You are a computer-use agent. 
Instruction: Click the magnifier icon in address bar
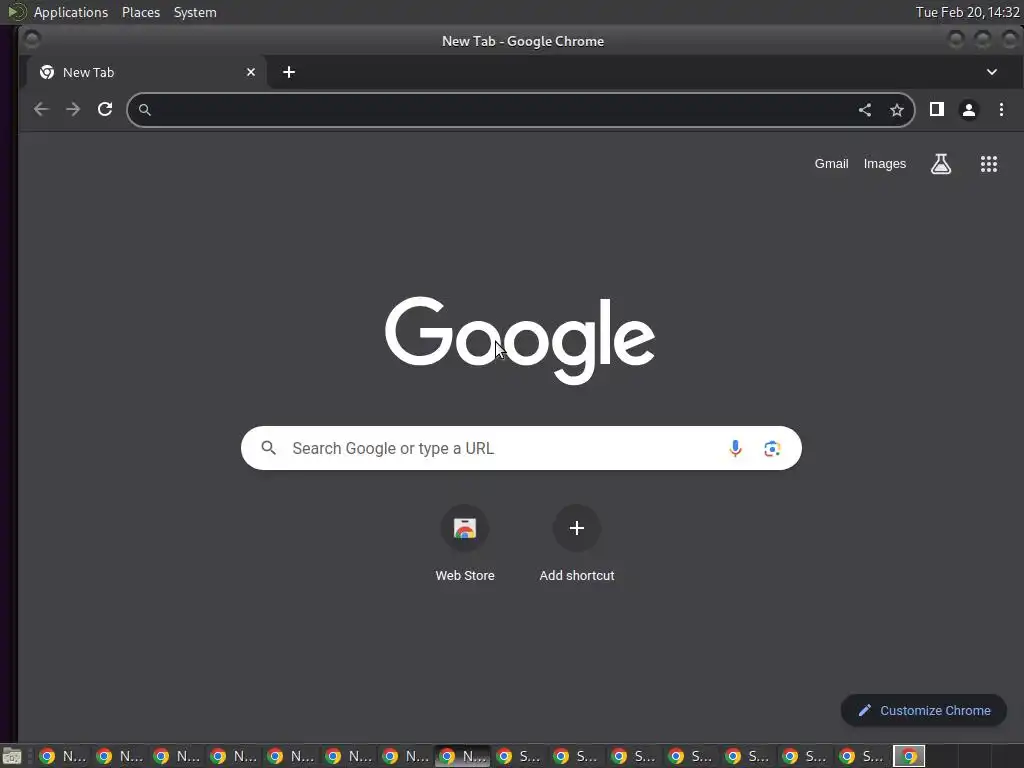145,110
